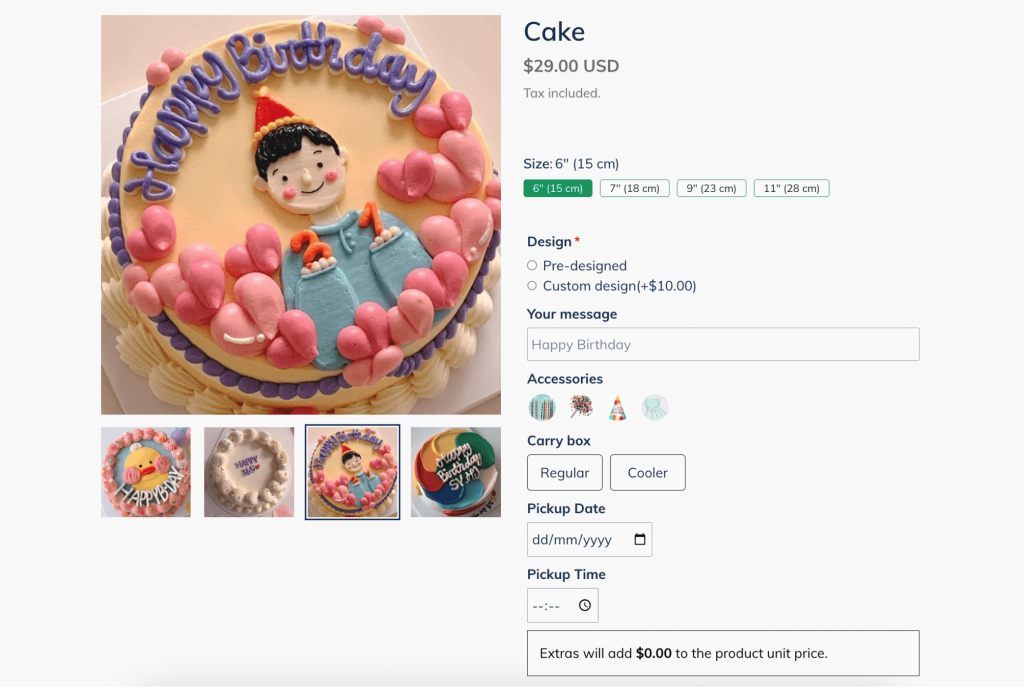Select the 7" (18 cm) size
This screenshot has height=687, width=1024.
coord(635,188)
